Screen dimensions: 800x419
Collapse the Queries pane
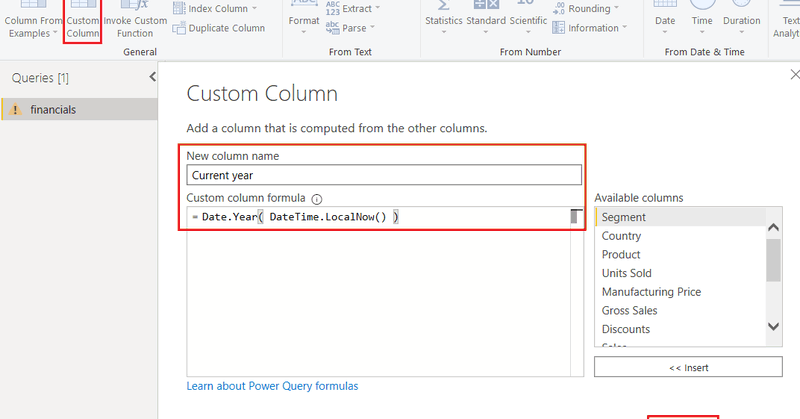pyautogui.click(x=153, y=77)
